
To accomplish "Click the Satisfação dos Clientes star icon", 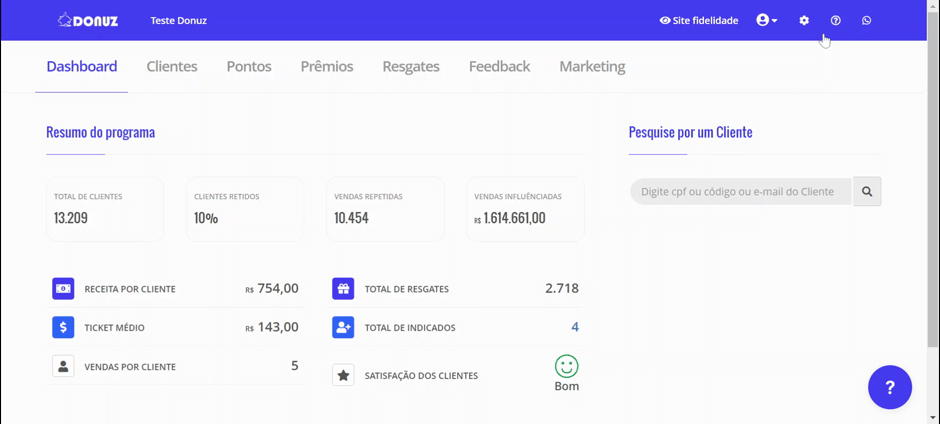I will [x=343, y=376].
